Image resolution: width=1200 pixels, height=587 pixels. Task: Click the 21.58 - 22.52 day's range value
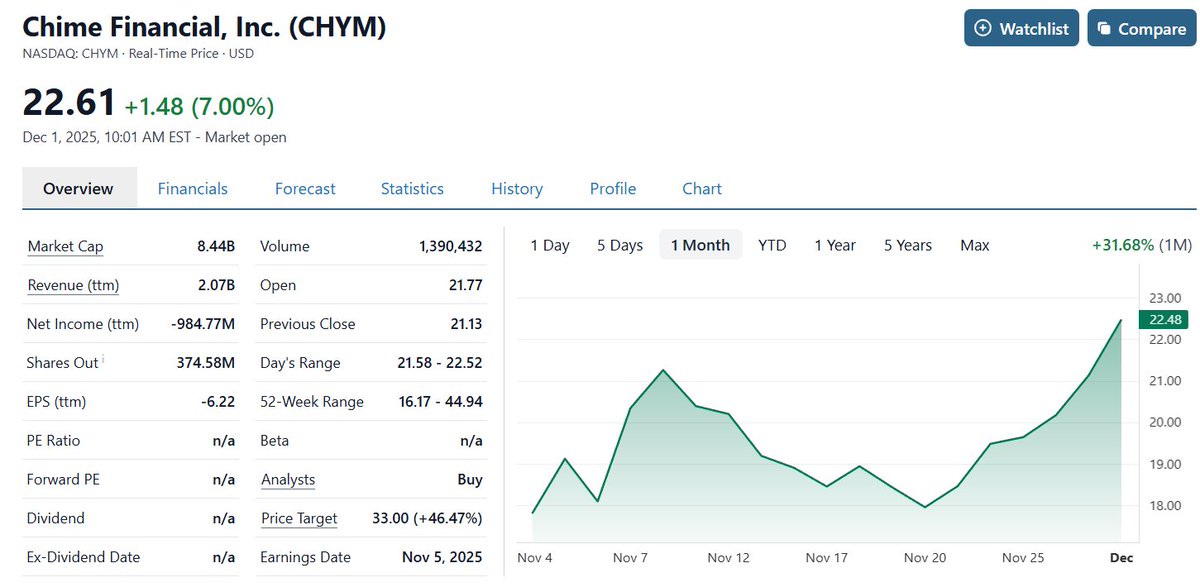(x=440, y=363)
